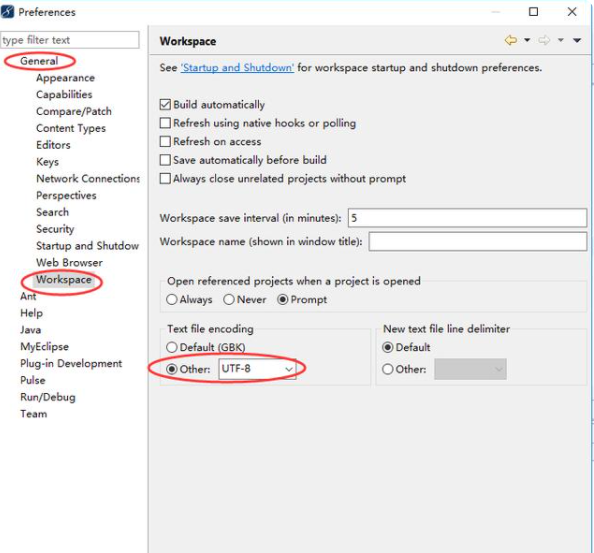Open the Java preferences category

(31, 330)
